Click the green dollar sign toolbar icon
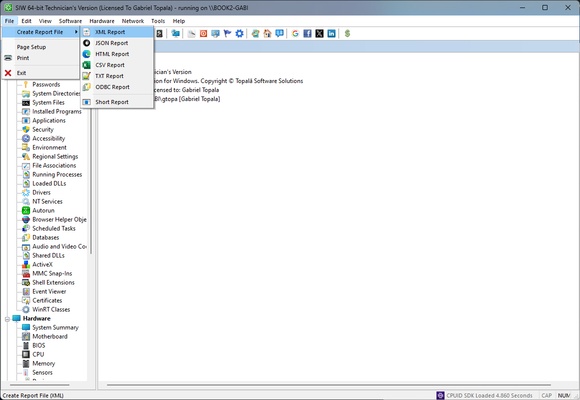Viewport: 580px width, 400px height. [347, 34]
